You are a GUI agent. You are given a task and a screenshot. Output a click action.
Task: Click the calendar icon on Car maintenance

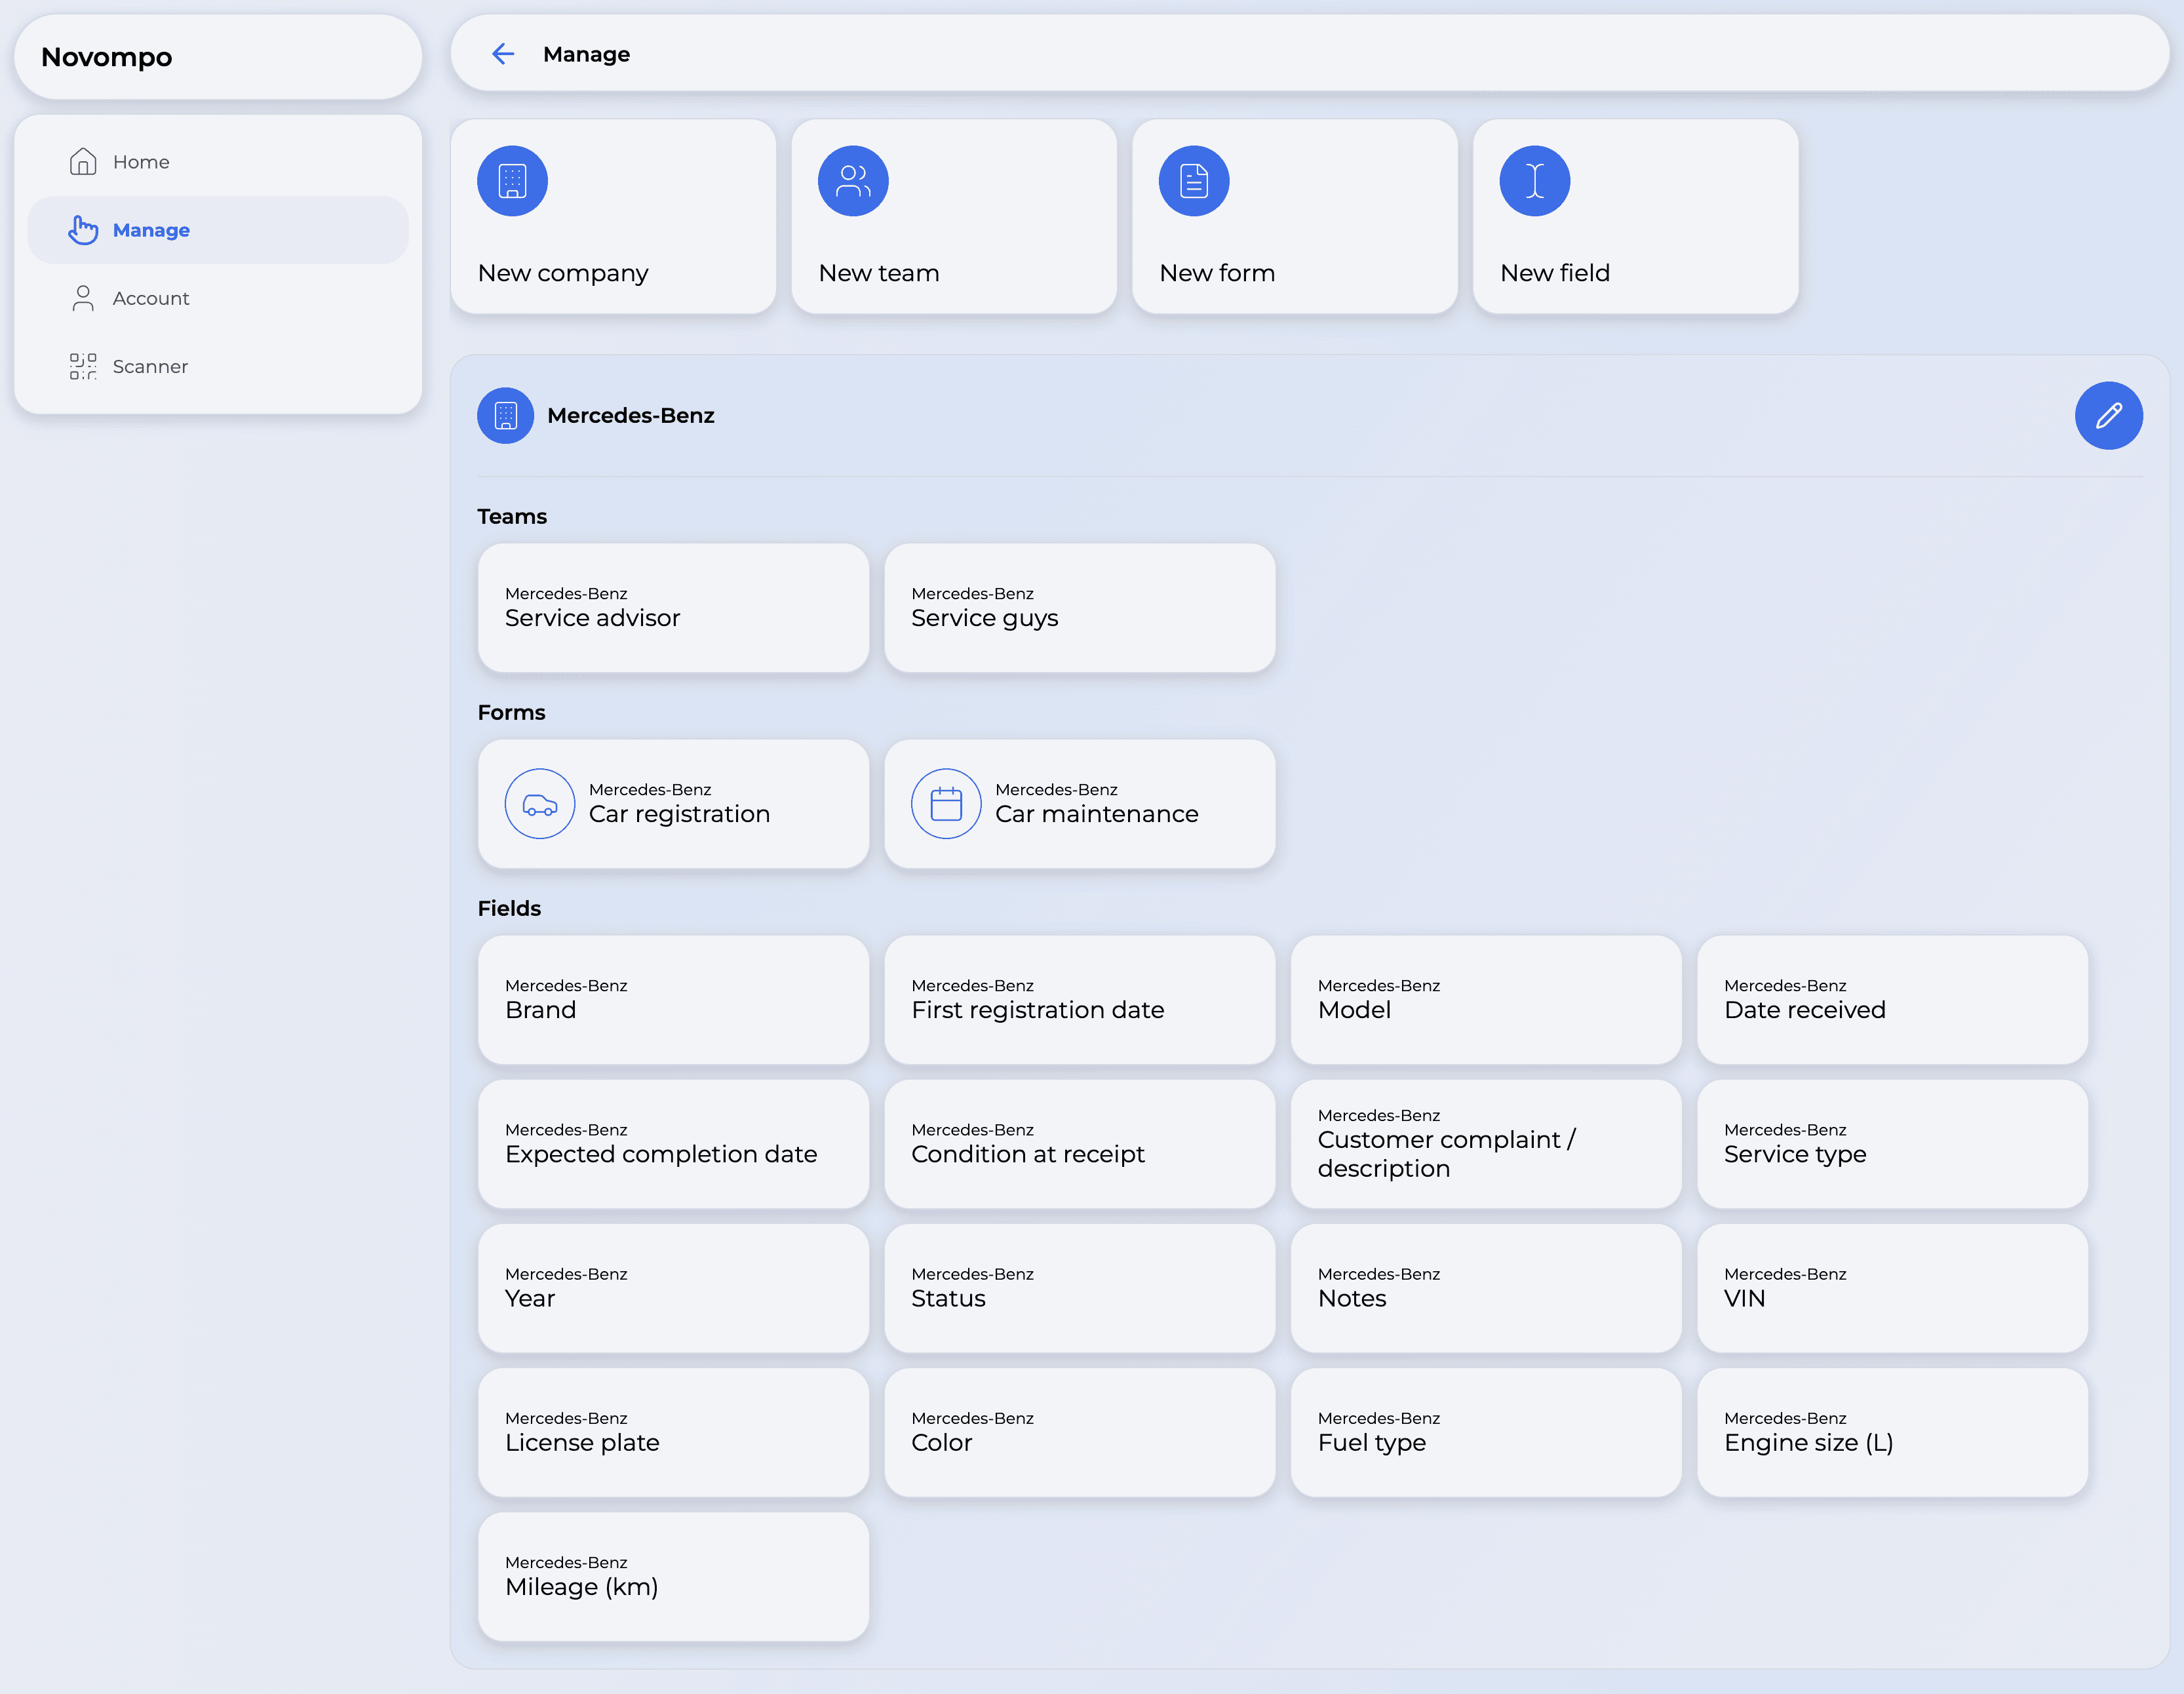946,804
